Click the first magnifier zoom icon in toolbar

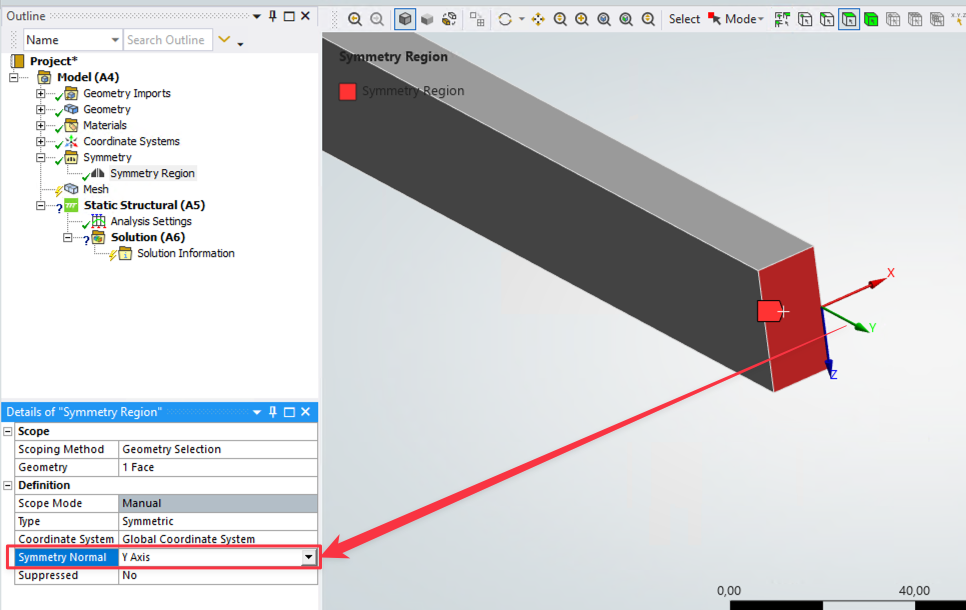pos(355,19)
